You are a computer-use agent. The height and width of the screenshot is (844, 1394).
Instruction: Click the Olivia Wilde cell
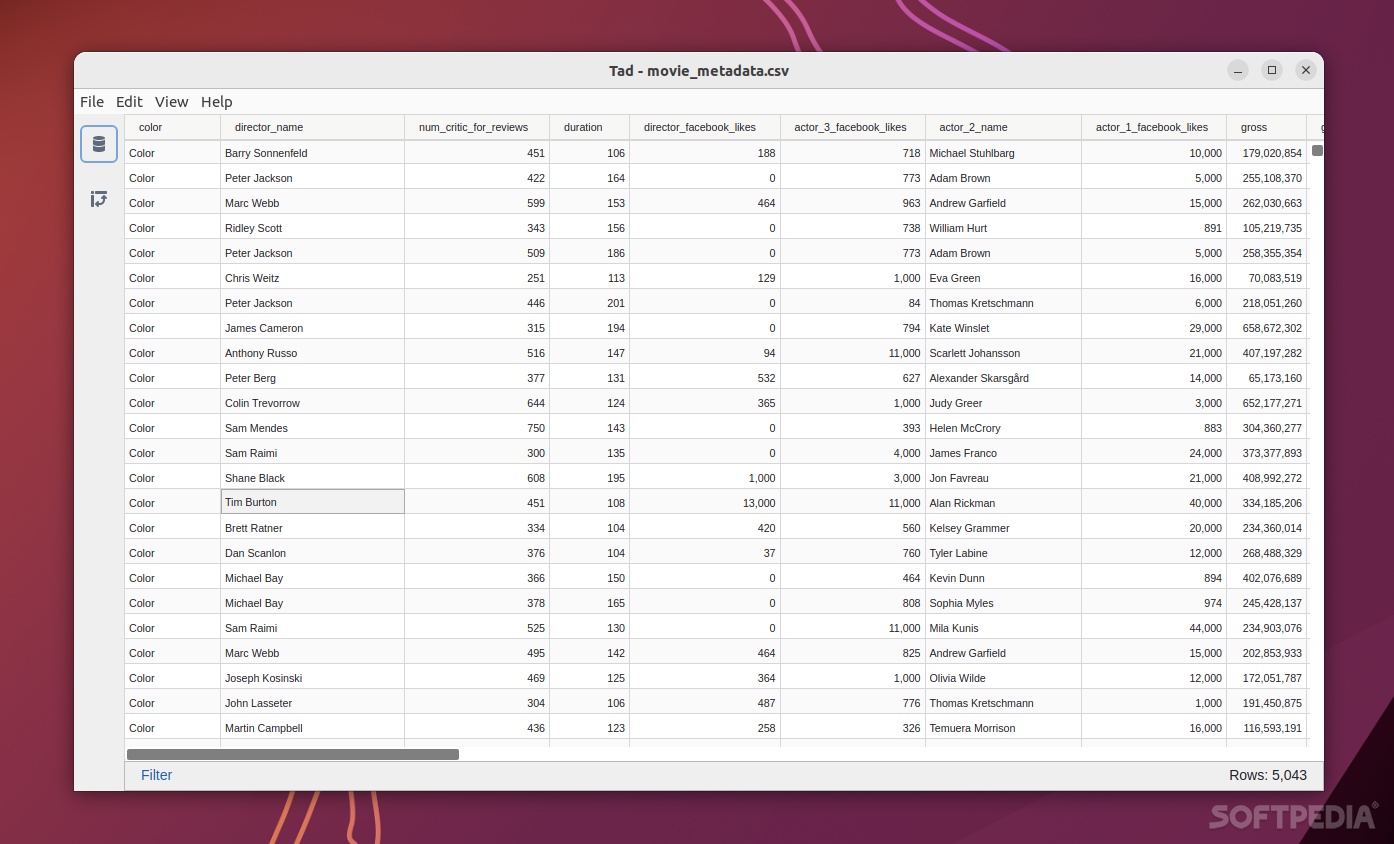(x=1003, y=678)
